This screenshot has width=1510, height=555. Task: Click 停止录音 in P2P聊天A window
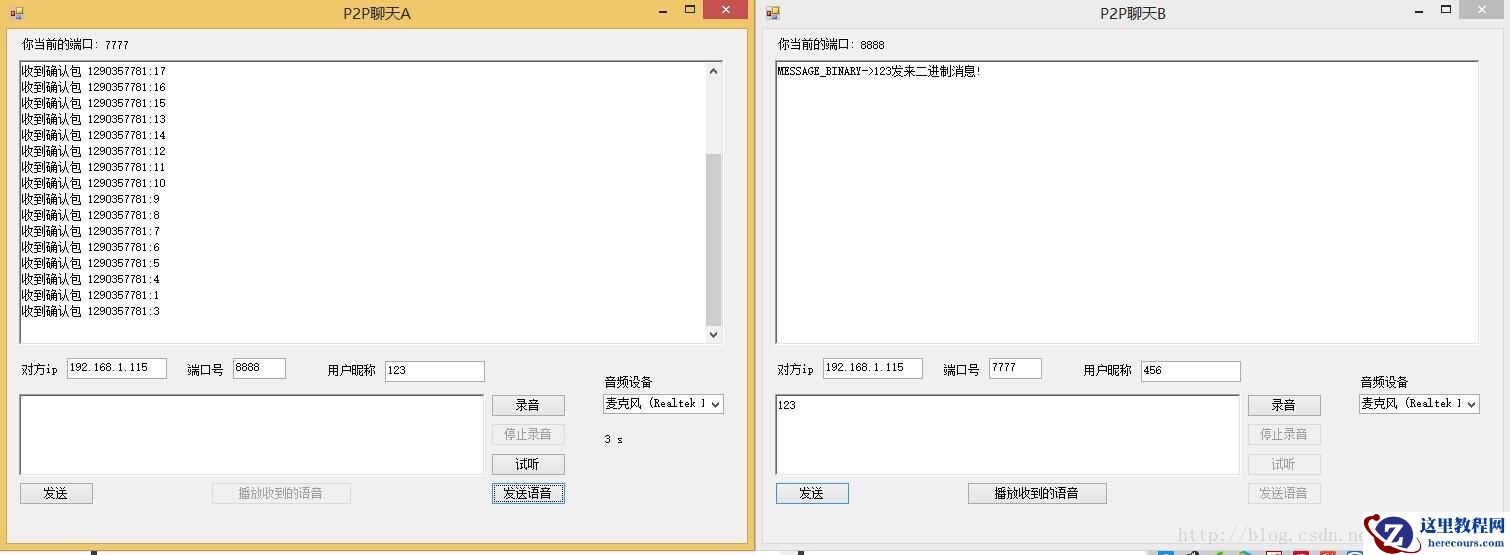pos(528,434)
